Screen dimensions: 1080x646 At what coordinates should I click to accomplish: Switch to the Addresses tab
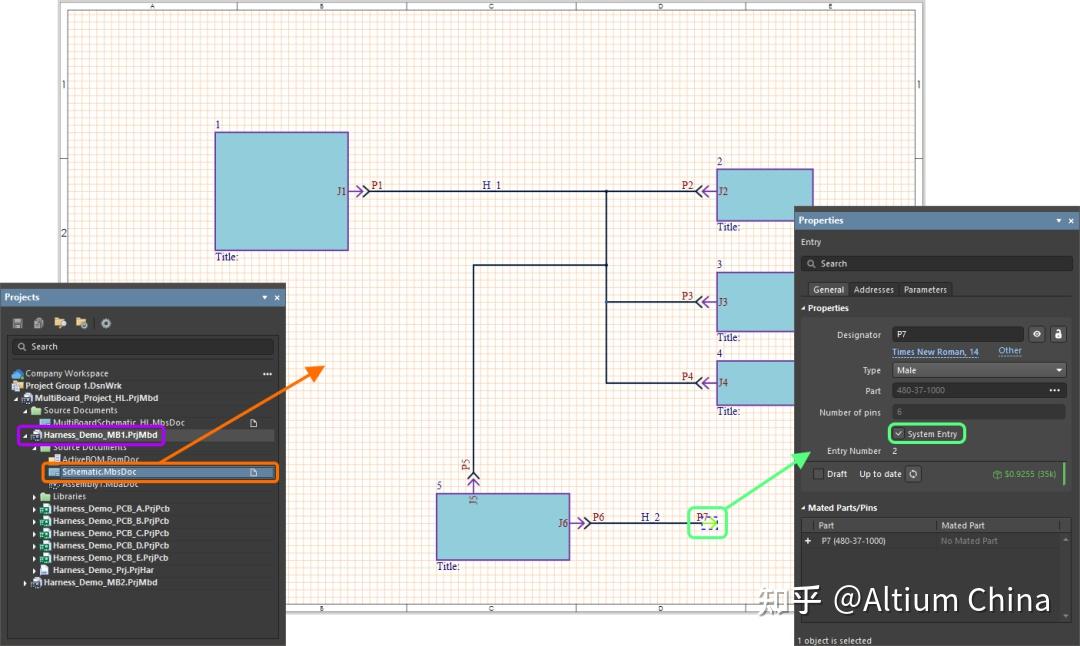pos(874,289)
